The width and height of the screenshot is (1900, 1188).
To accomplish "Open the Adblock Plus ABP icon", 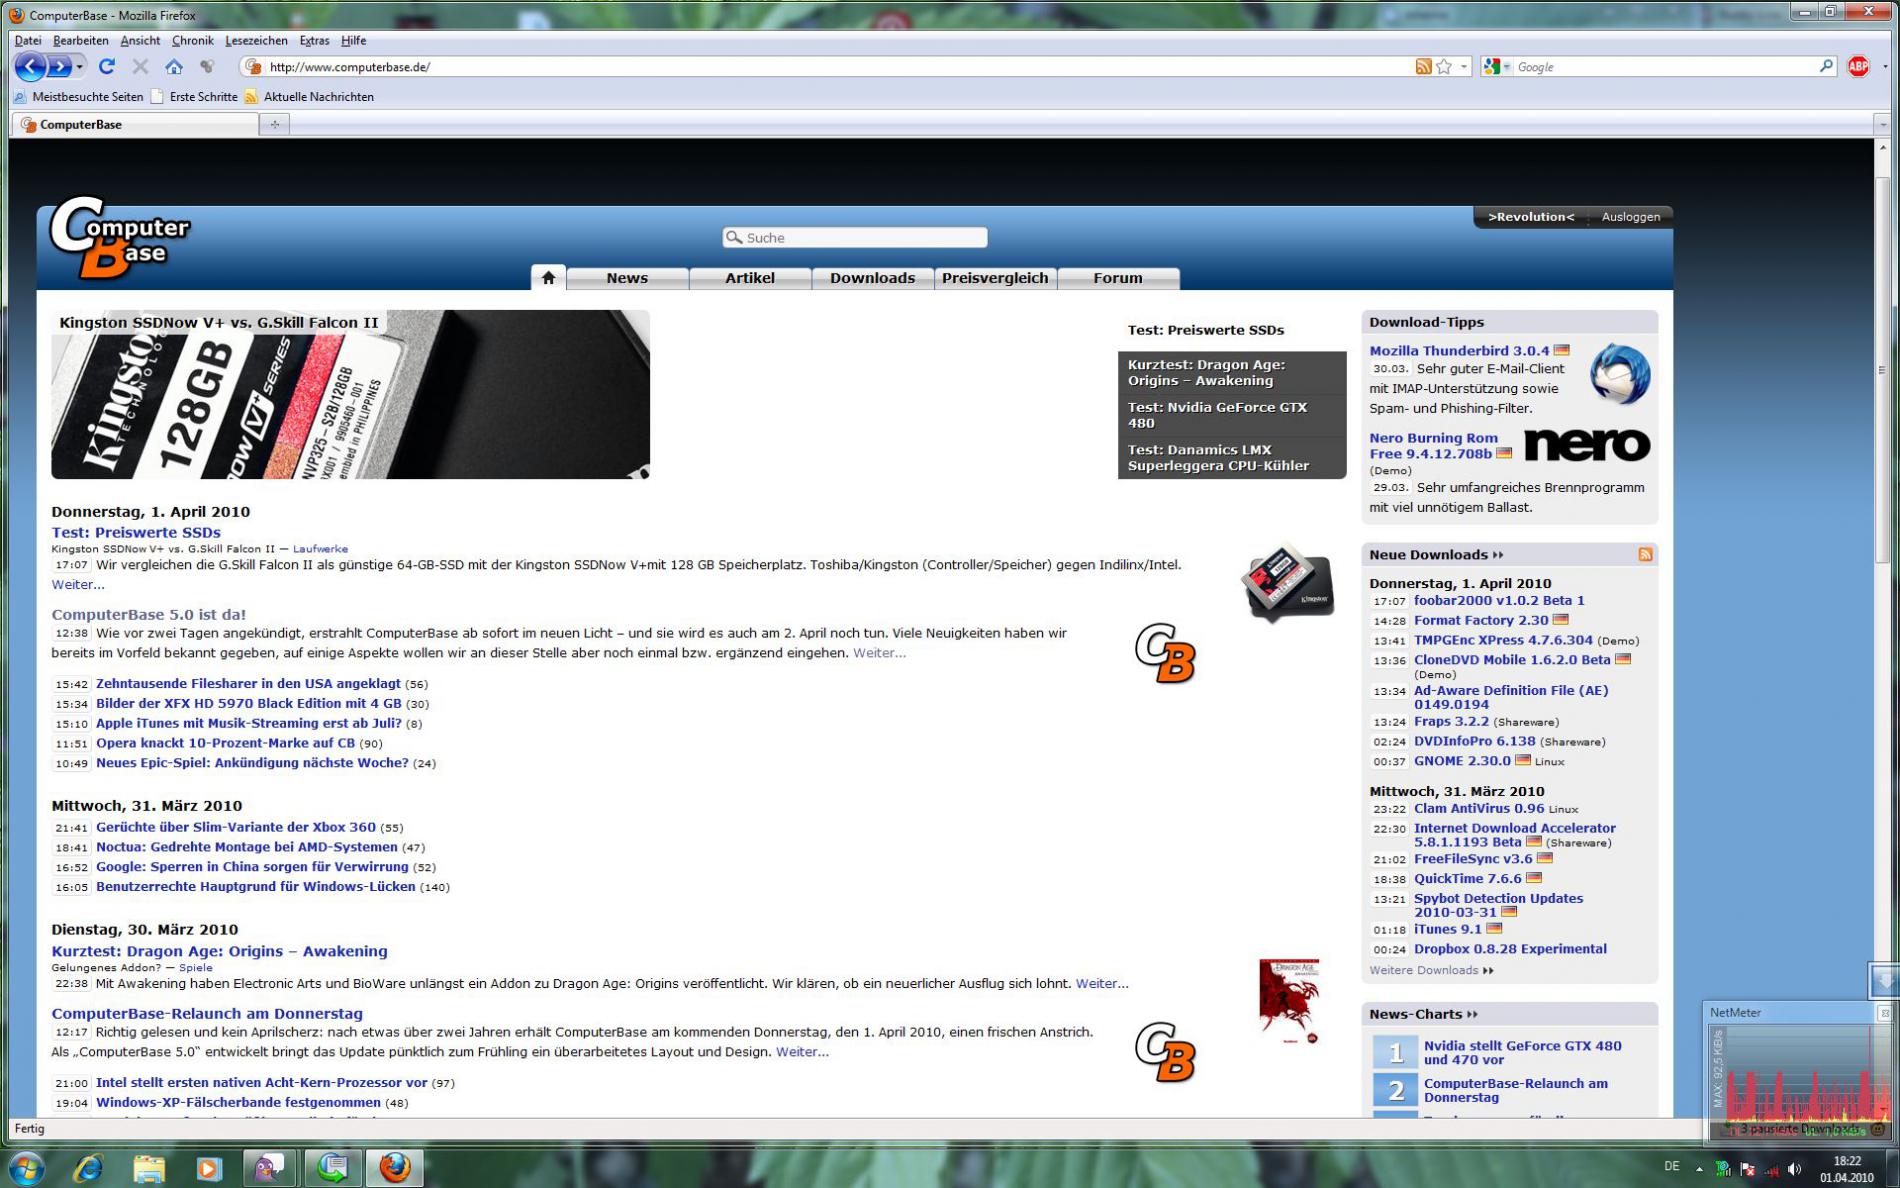I will pyautogui.click(x=1858, y=67).
